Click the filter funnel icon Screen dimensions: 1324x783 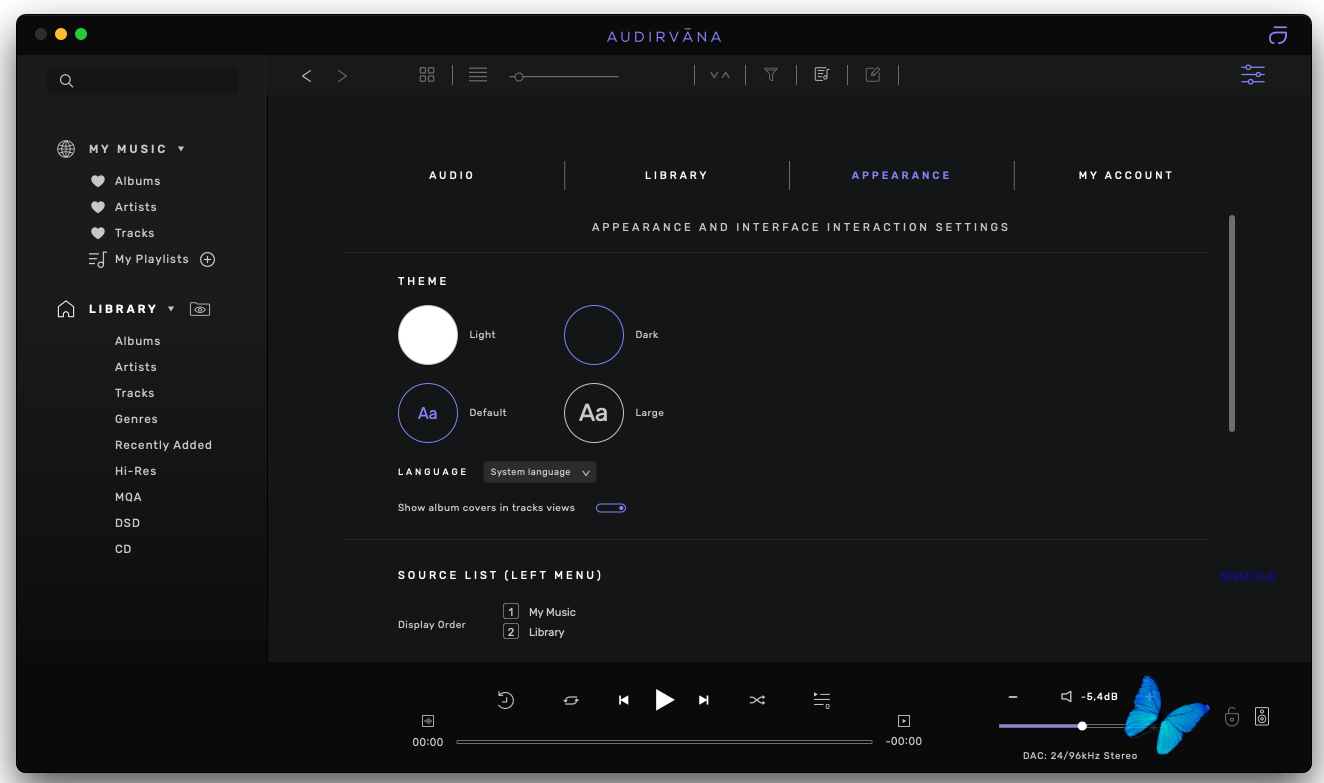coord(771,75)
